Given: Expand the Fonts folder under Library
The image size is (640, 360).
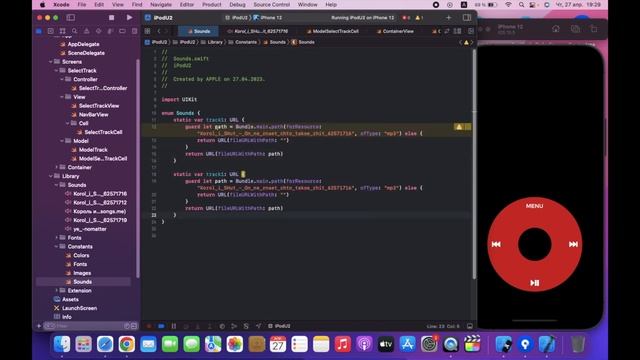Looking at the screenshot, I should coord(57,238).
